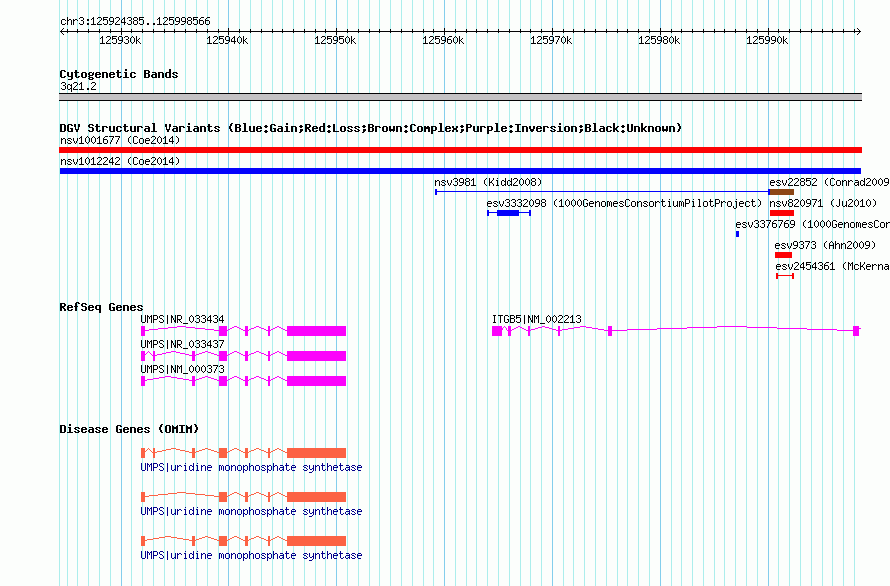Click the third OMIM UMPS gene model
The image size is (890, 586).
244,541
